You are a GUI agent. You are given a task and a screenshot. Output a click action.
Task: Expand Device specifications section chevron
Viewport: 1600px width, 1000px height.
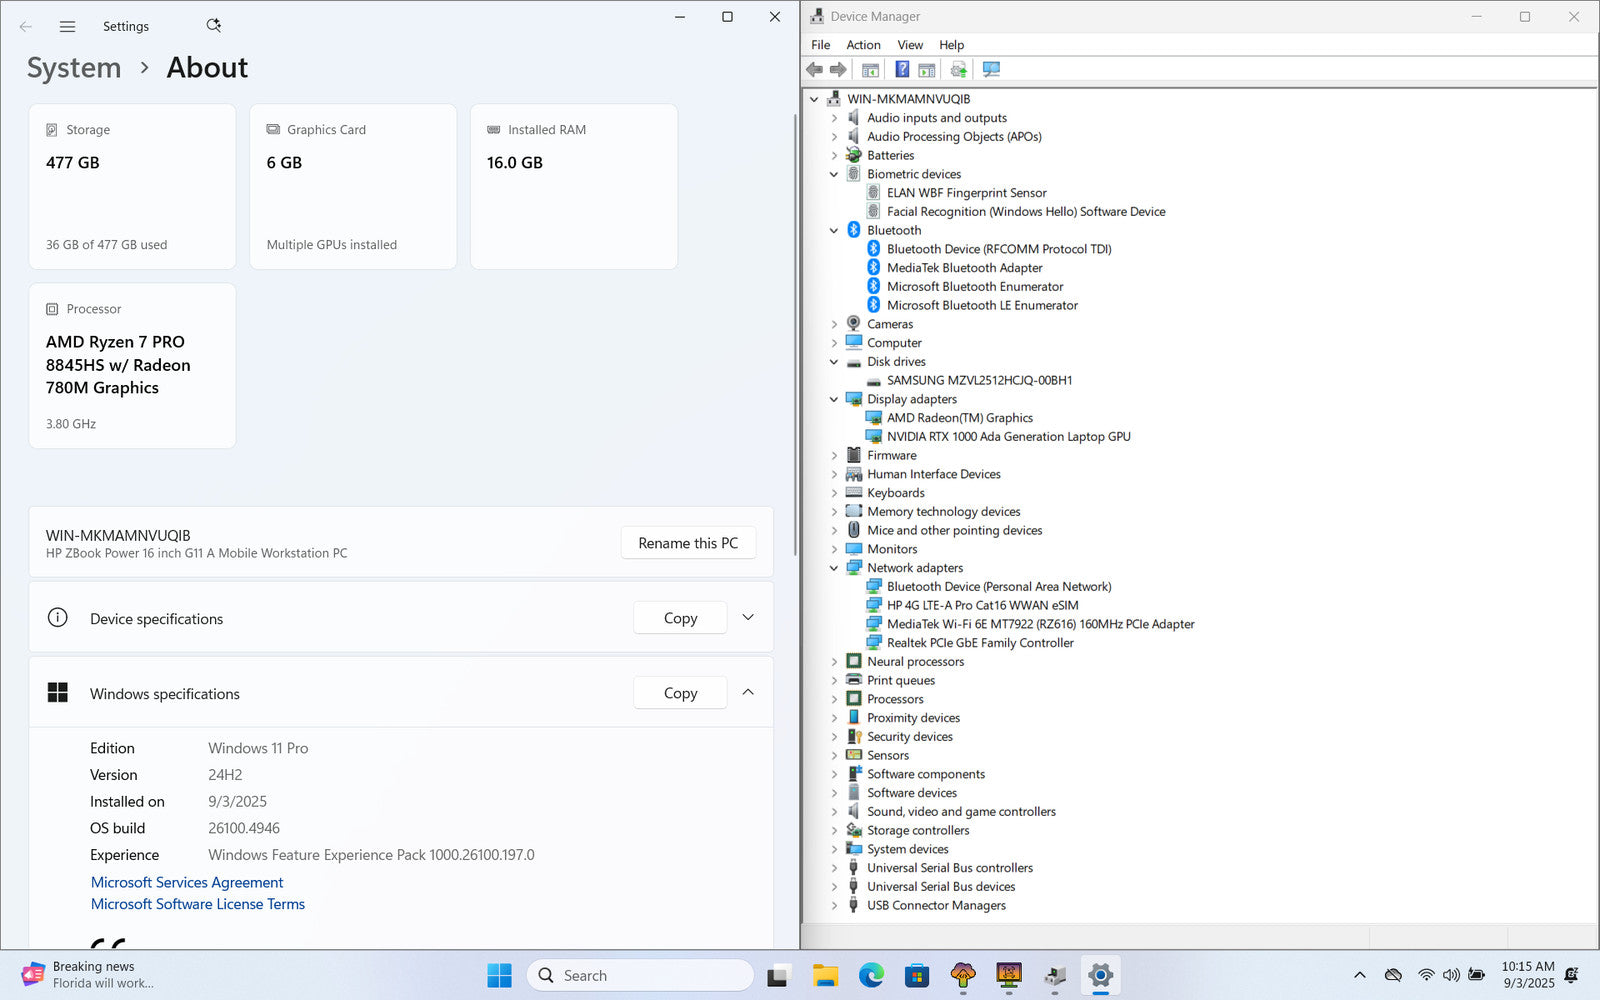point(748,618)
